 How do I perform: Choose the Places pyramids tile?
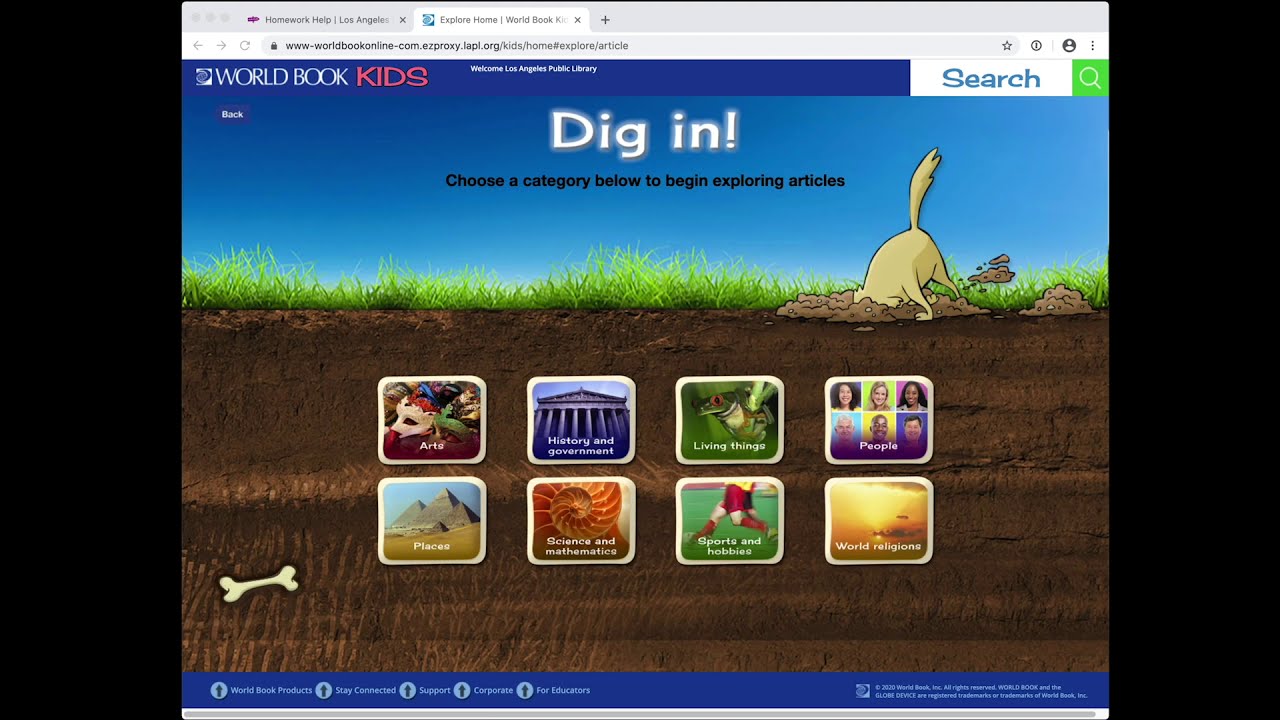click(432, 521)
